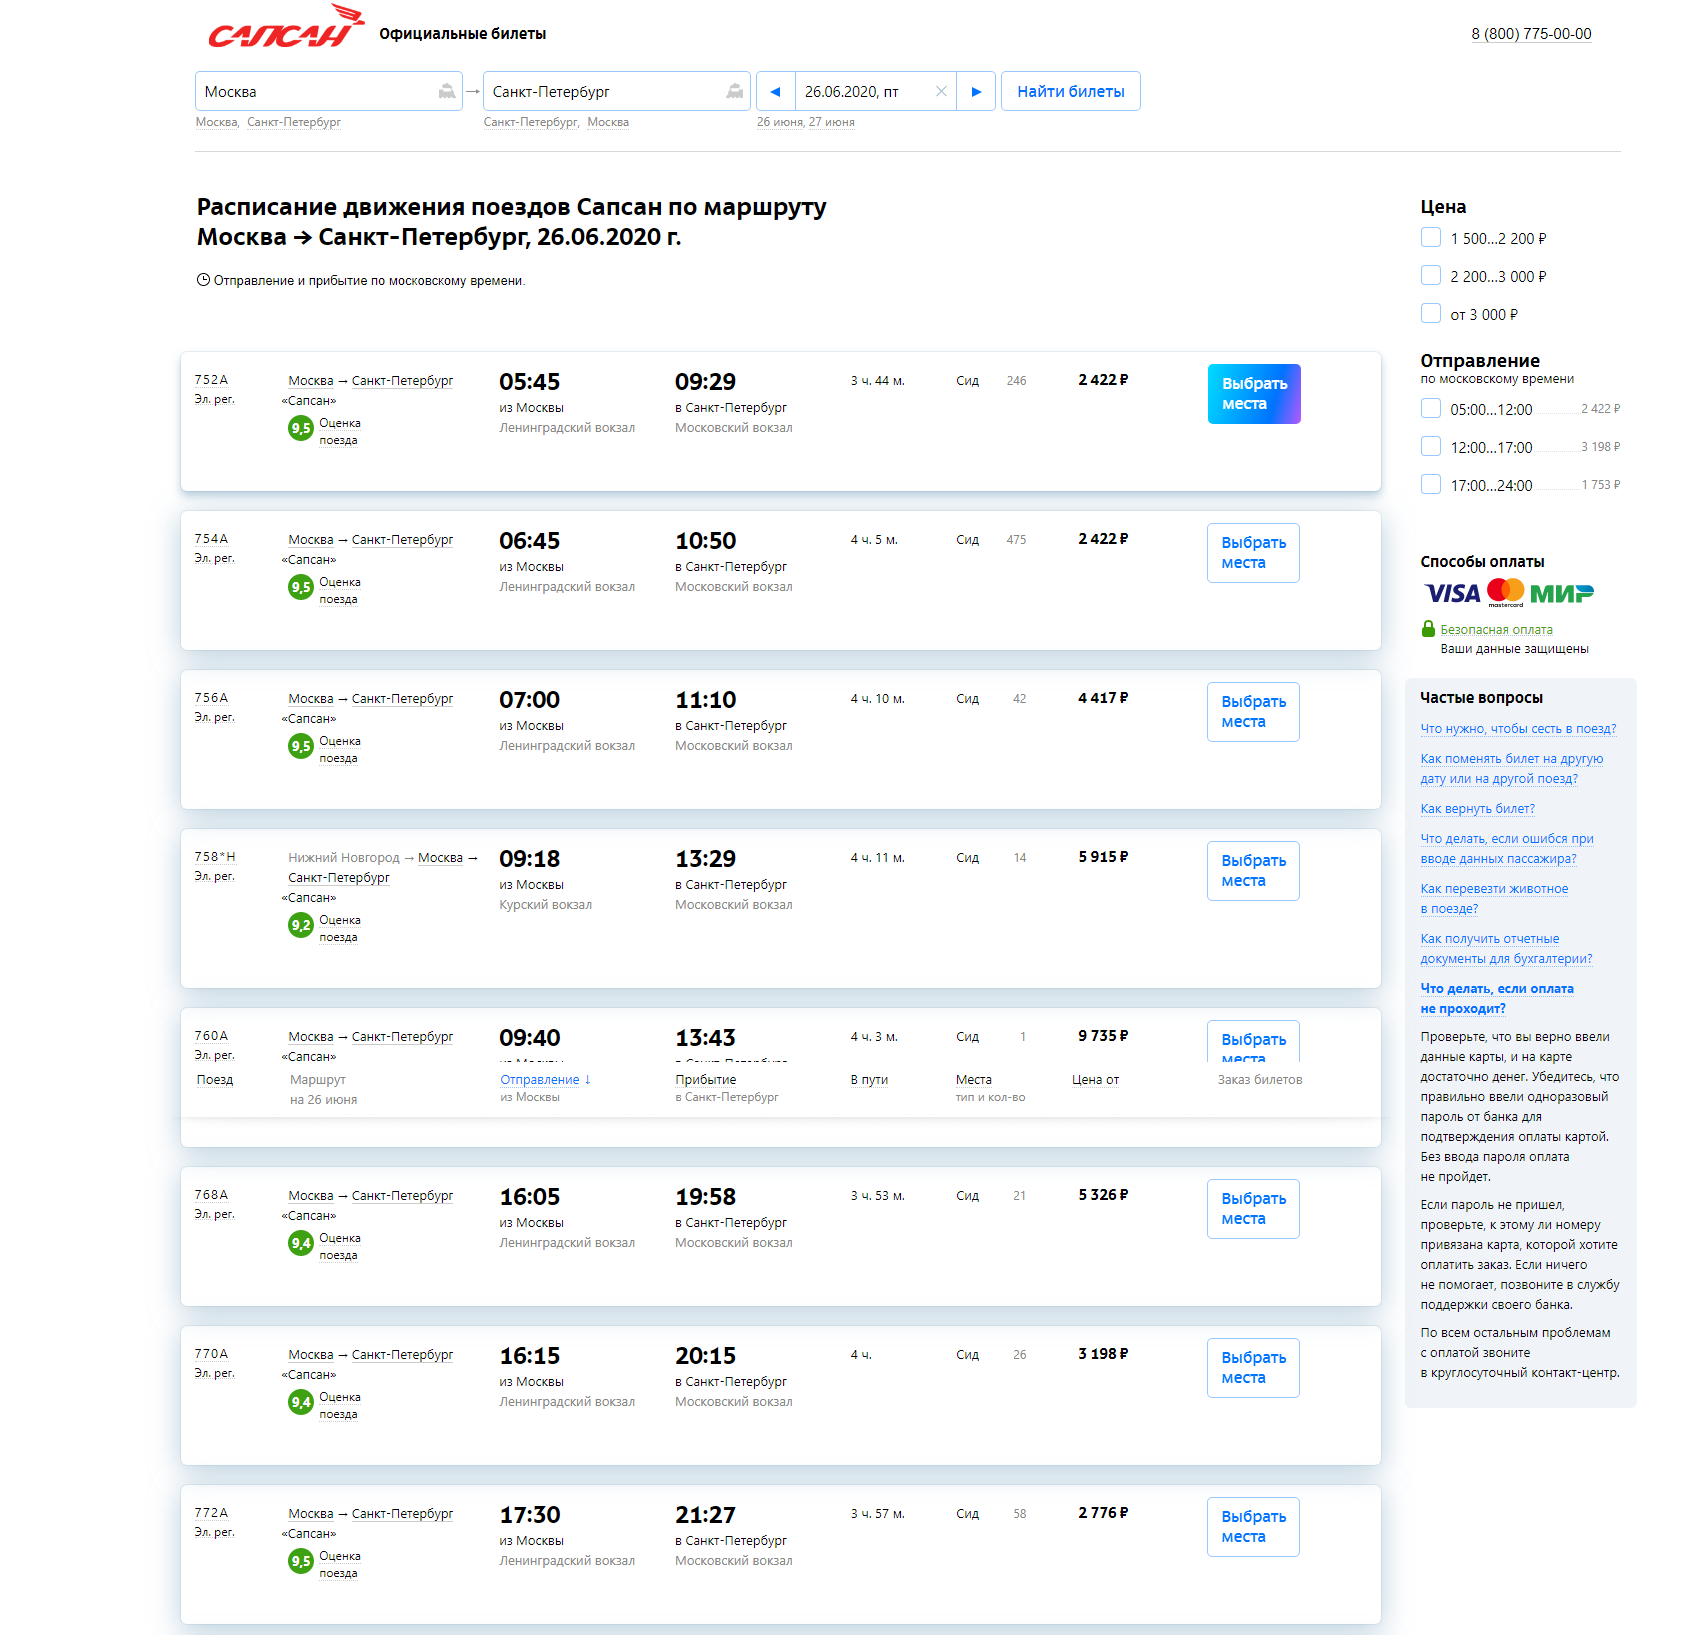Choose seats for the 06:45 train
The height and width of the screenshot is (1635, 1708).
tap(1253, 553)
